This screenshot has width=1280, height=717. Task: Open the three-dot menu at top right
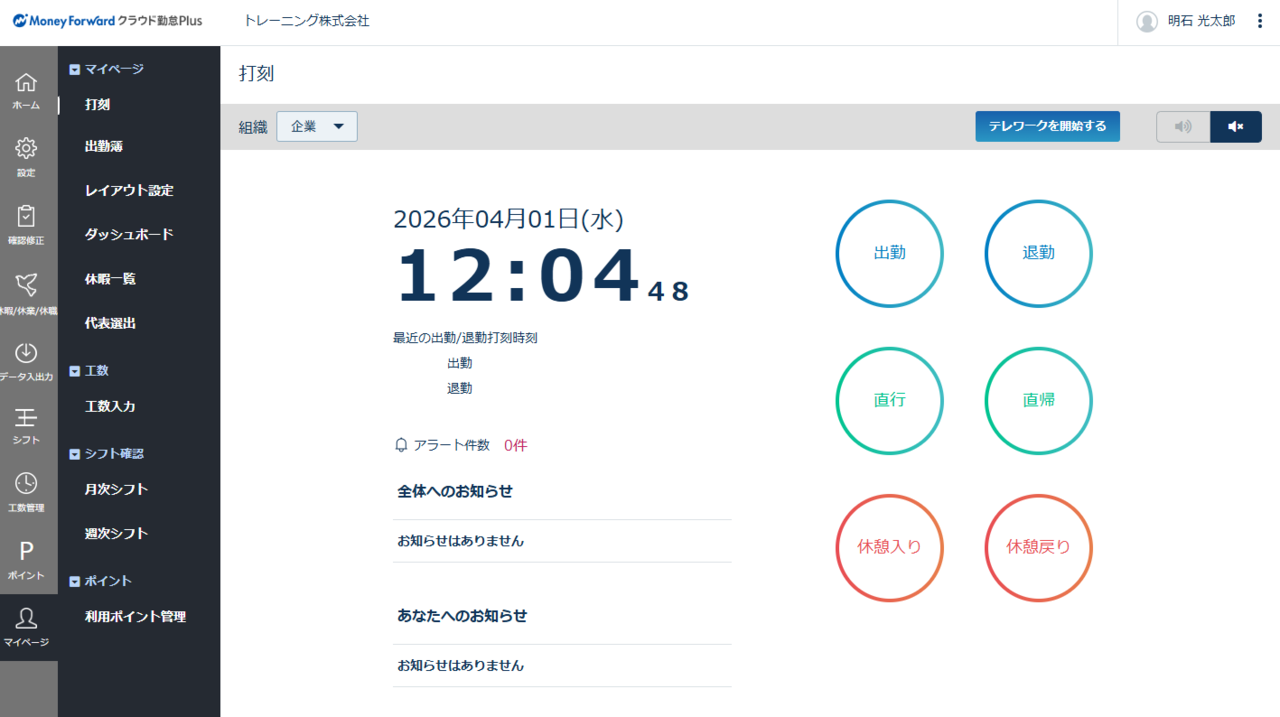(x=1260, y=20)
